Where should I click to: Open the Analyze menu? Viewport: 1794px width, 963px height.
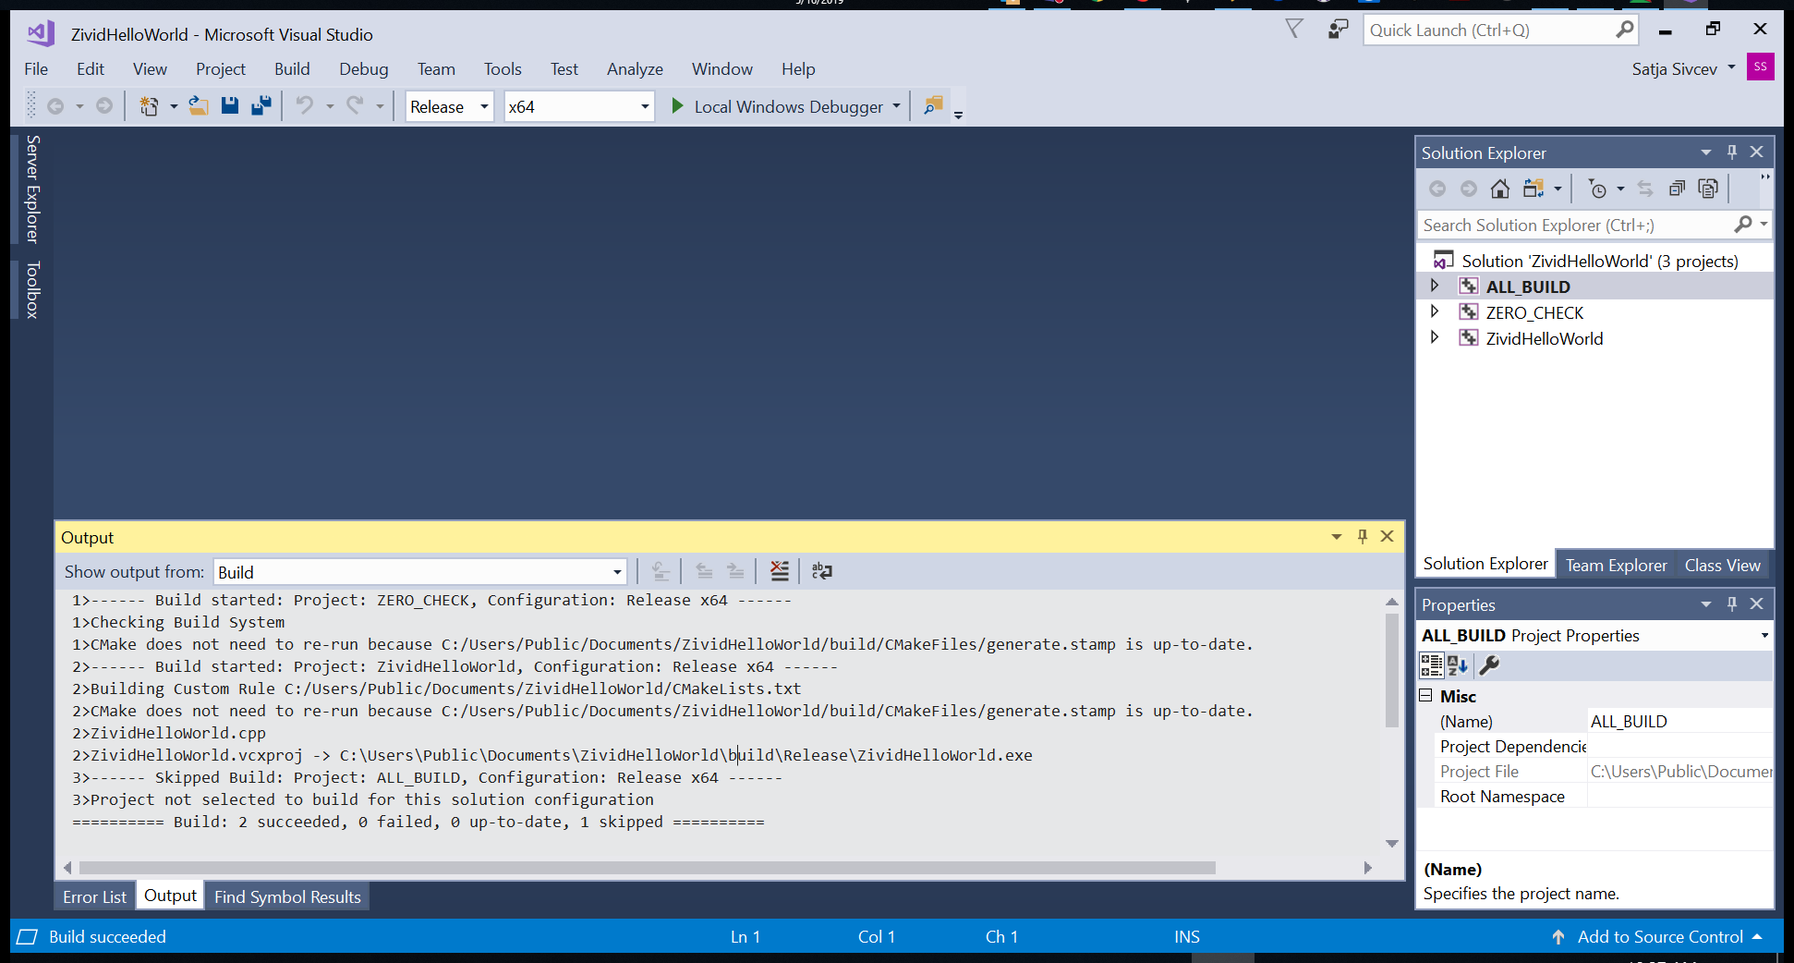point(635,69)
